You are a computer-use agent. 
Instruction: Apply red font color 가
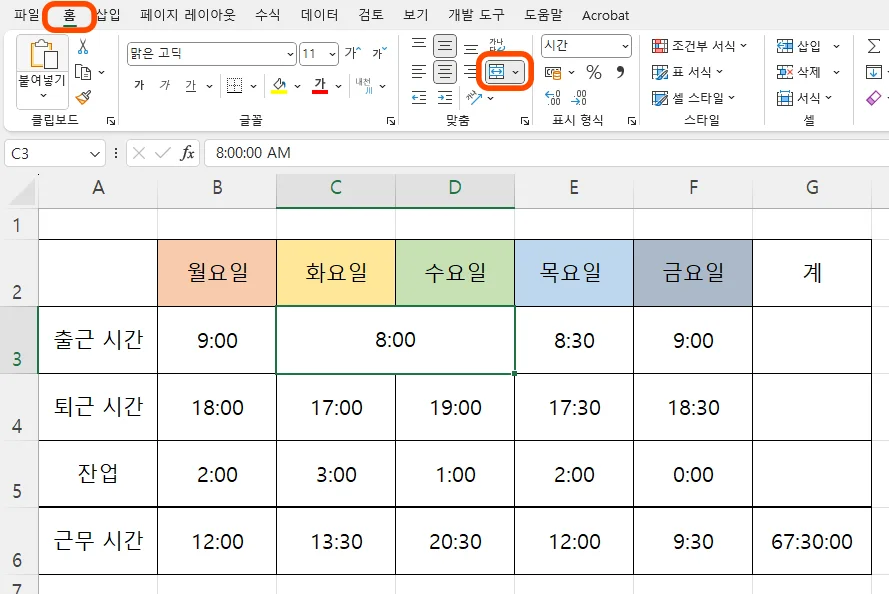pyautogui.click(x=320, y=86)
